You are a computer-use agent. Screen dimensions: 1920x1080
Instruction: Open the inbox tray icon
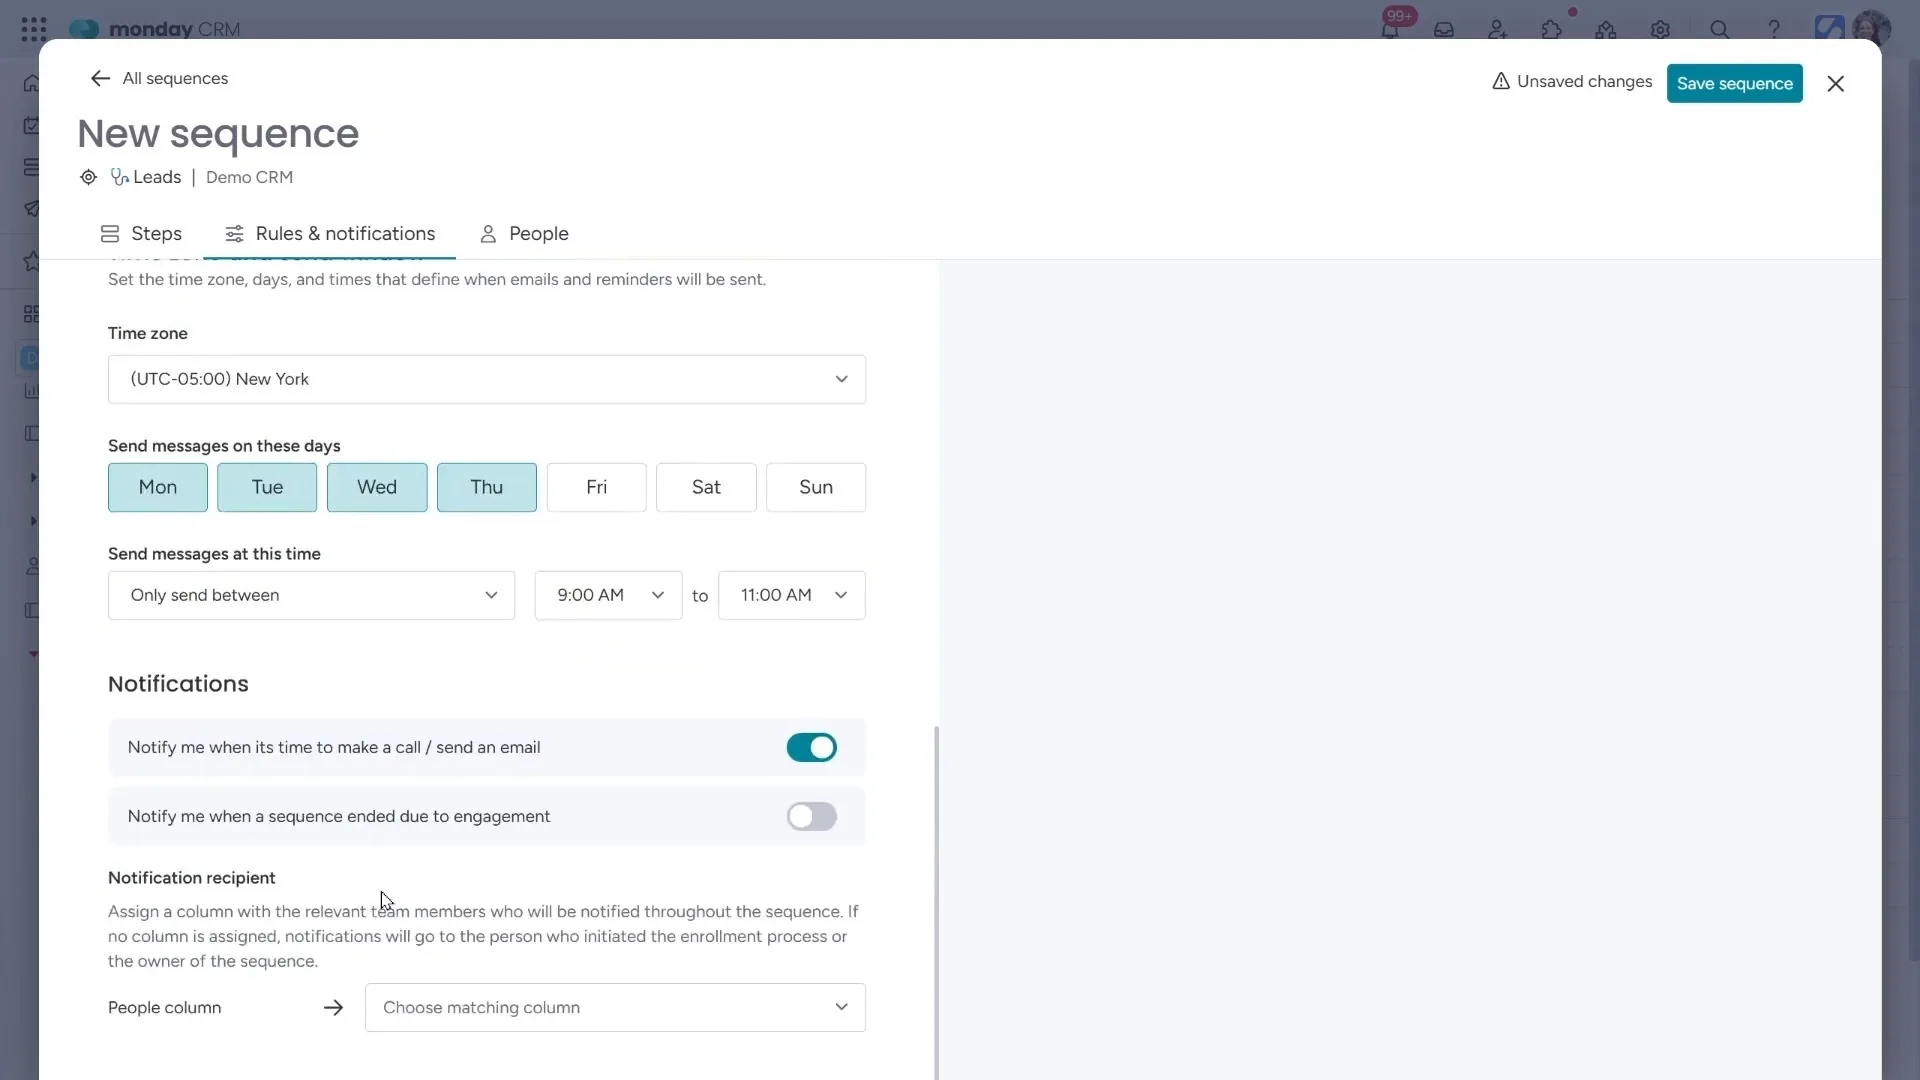pos(1444,30)
